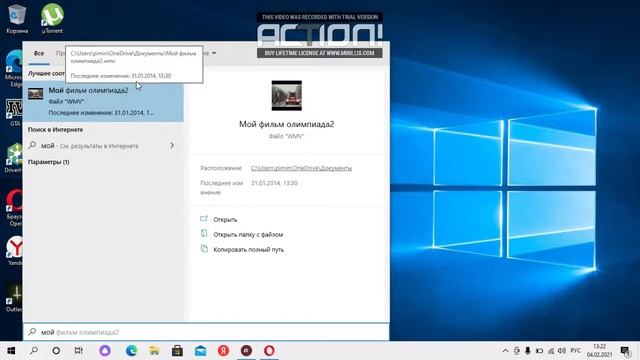Click the open folder location icon
The image size is (640, 360).
click(x=204, y=233)
